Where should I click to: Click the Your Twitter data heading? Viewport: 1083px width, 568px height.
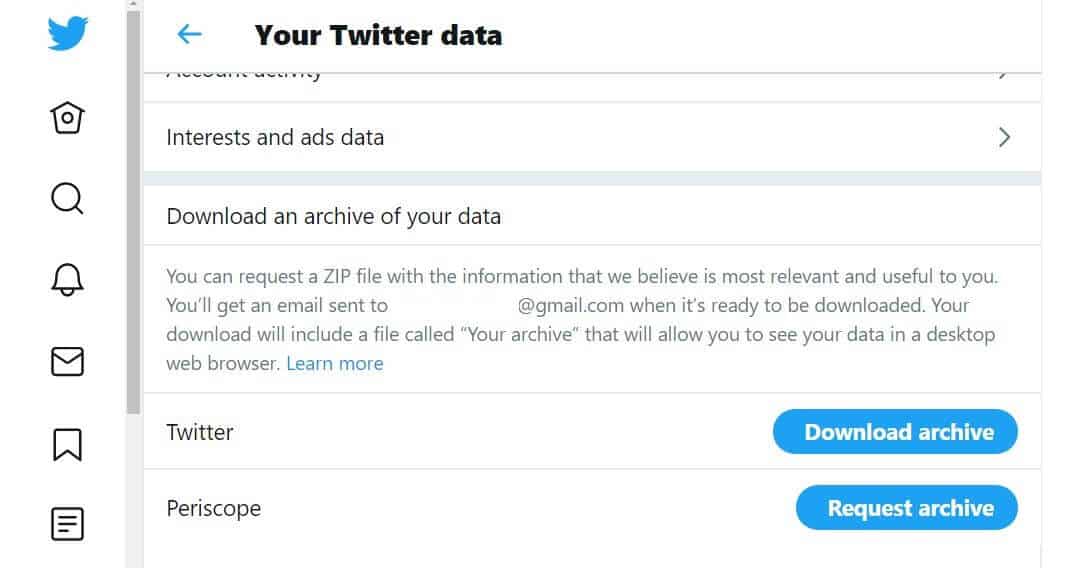[x=378, y=35]
